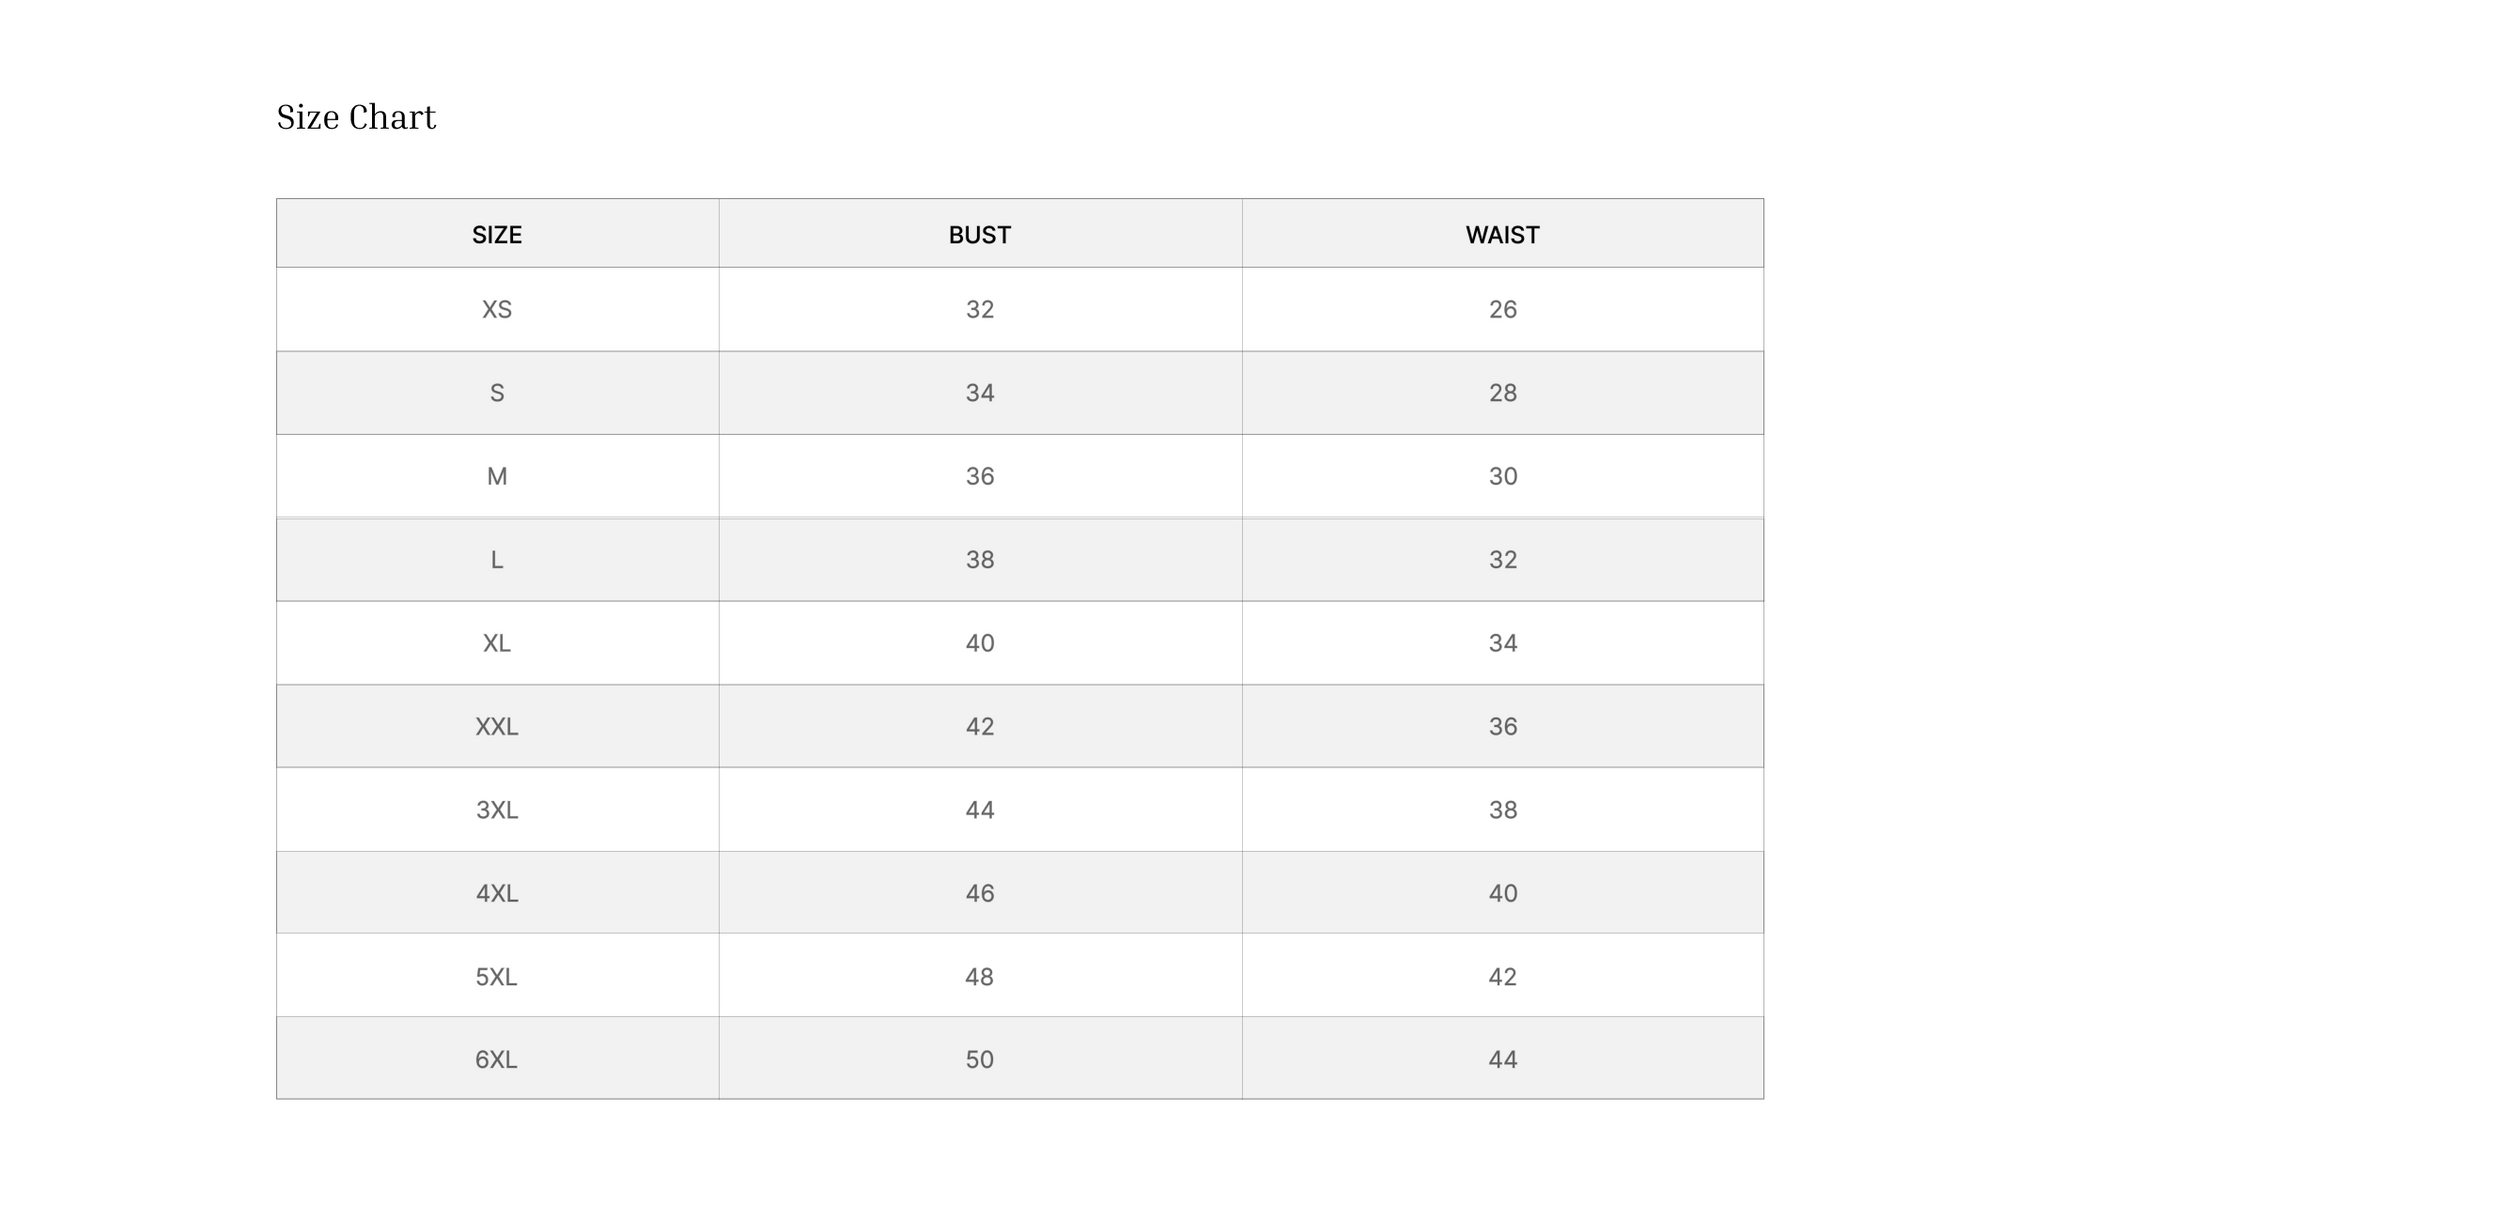Click the Size Chart heading
The width and height of the screenshot is (2500, 1220).
click(356, 117)
